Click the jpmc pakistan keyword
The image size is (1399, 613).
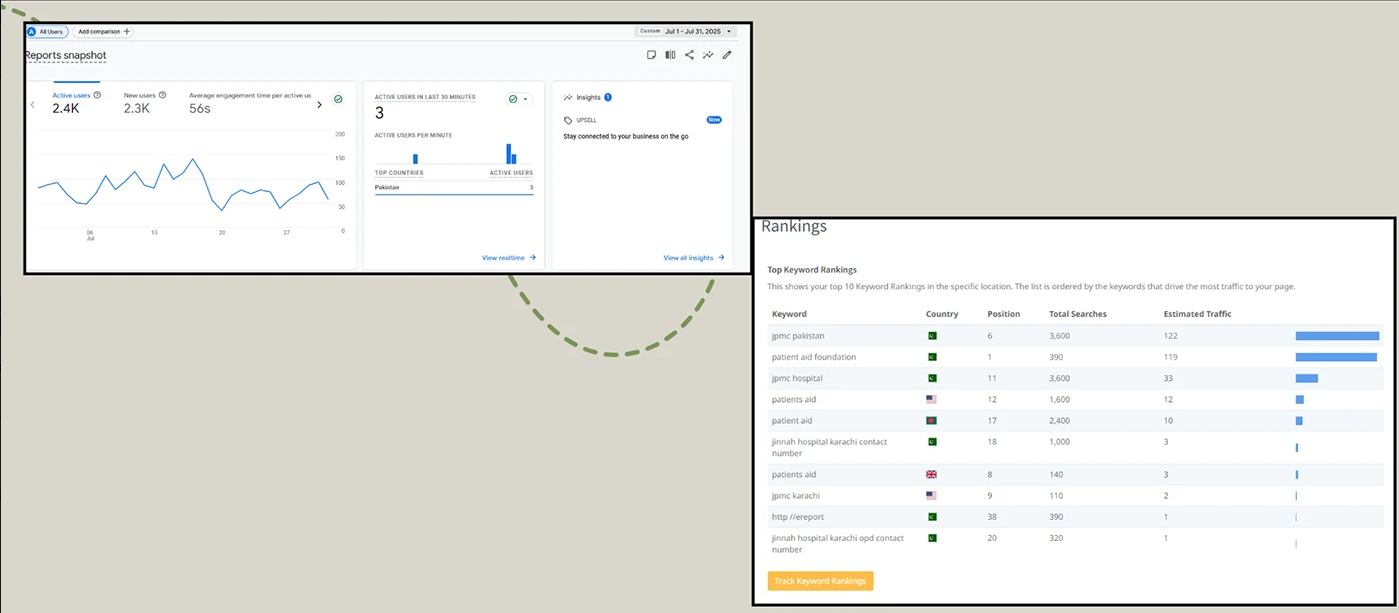798,336
